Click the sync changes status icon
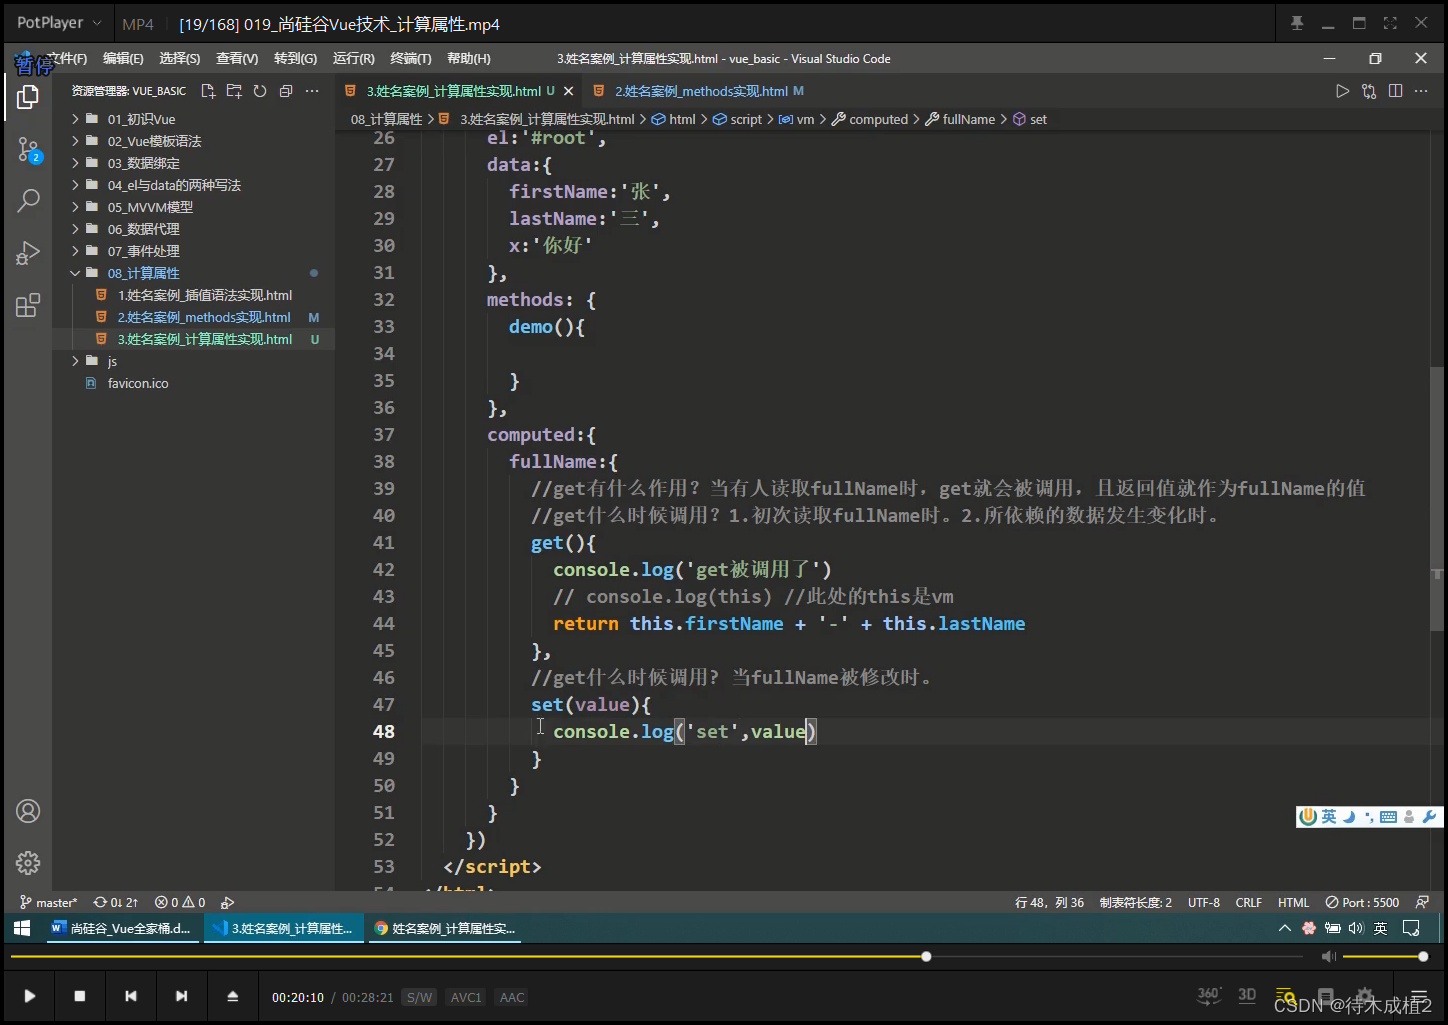 (x=116, y=902)
